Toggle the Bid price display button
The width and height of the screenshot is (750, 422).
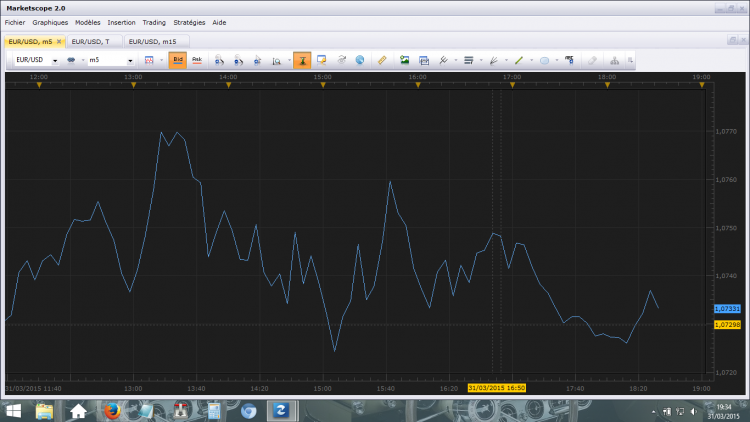[177, 60]
